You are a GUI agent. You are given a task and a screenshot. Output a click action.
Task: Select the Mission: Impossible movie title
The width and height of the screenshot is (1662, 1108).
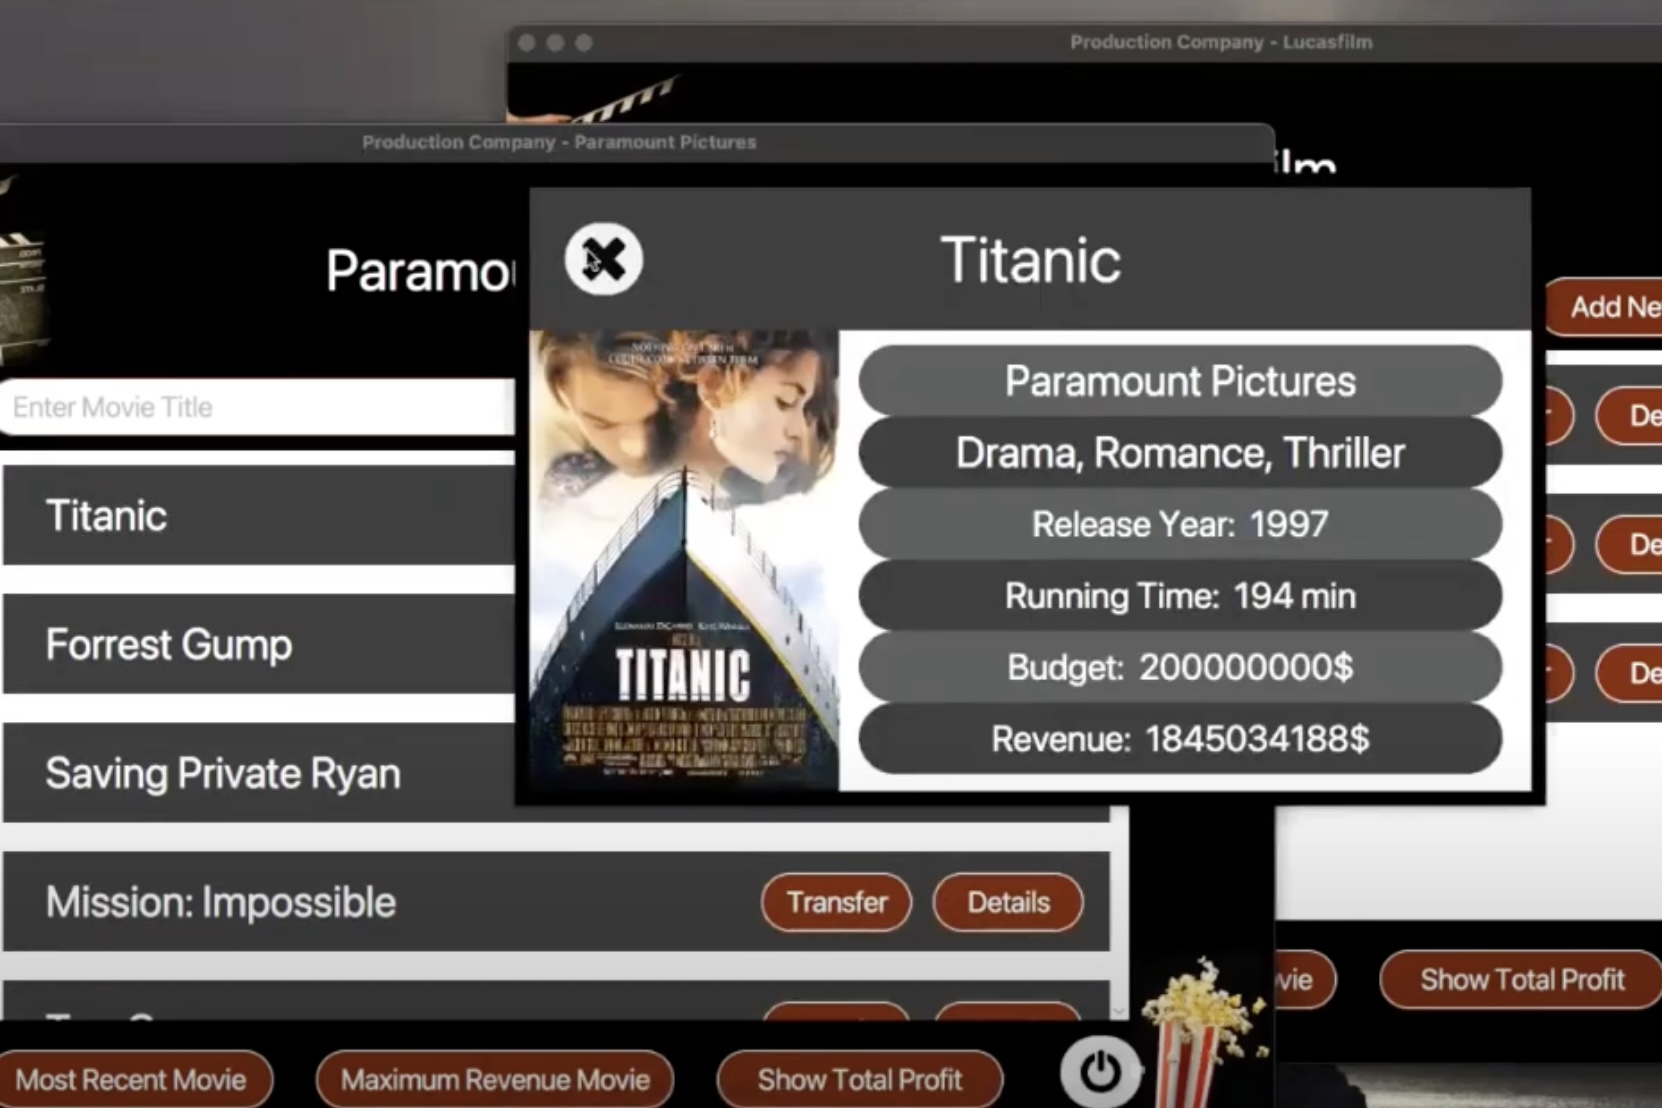221,903
